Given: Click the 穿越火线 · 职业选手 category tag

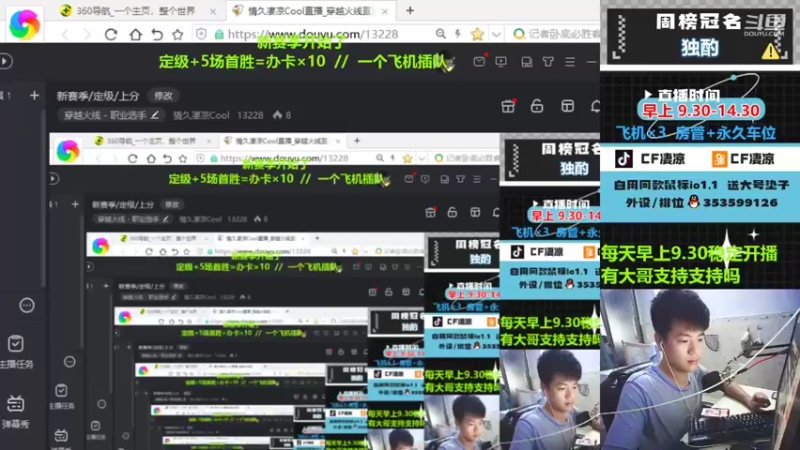Looking at the screenshot, I should (x=110, y=115).
